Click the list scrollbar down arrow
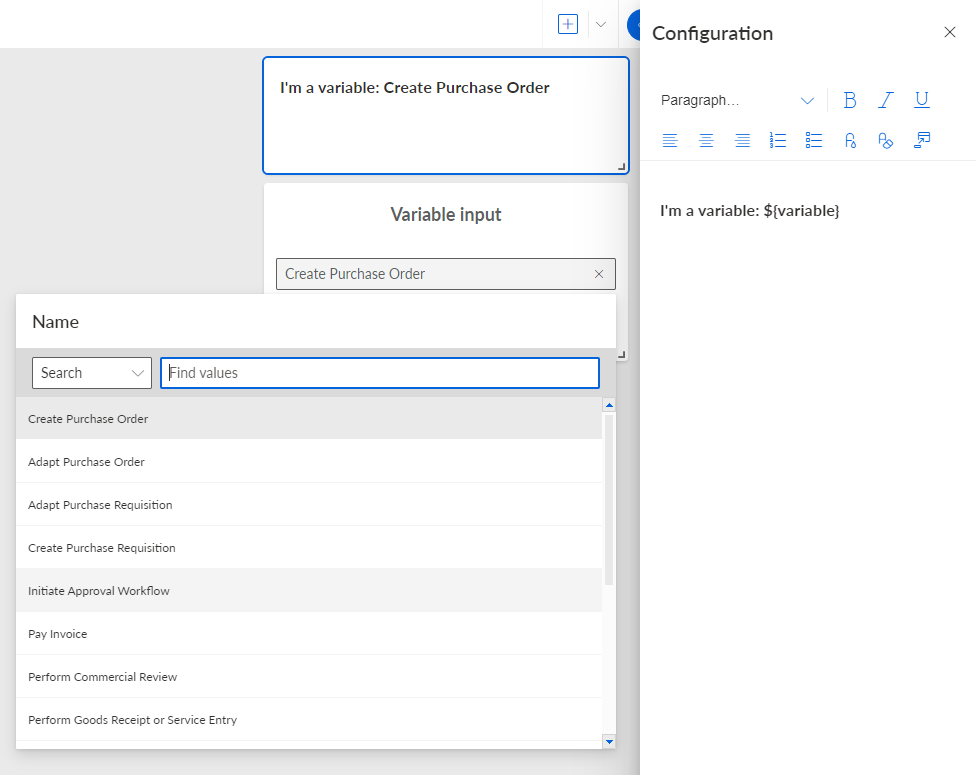Viewport: 976px width, 775px height. (x=609, y=741)
